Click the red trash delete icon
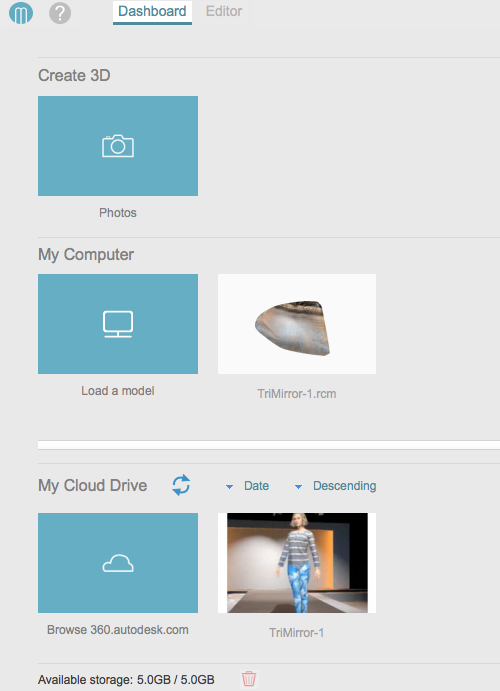Screen dimensions: 500x691 (x=249, y=679)
